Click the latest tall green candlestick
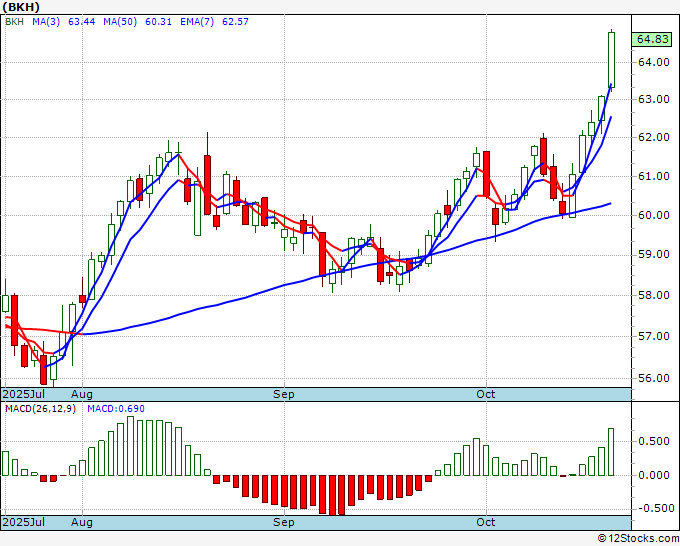Screen dimensions: 680x546 [x=611, y=60]
